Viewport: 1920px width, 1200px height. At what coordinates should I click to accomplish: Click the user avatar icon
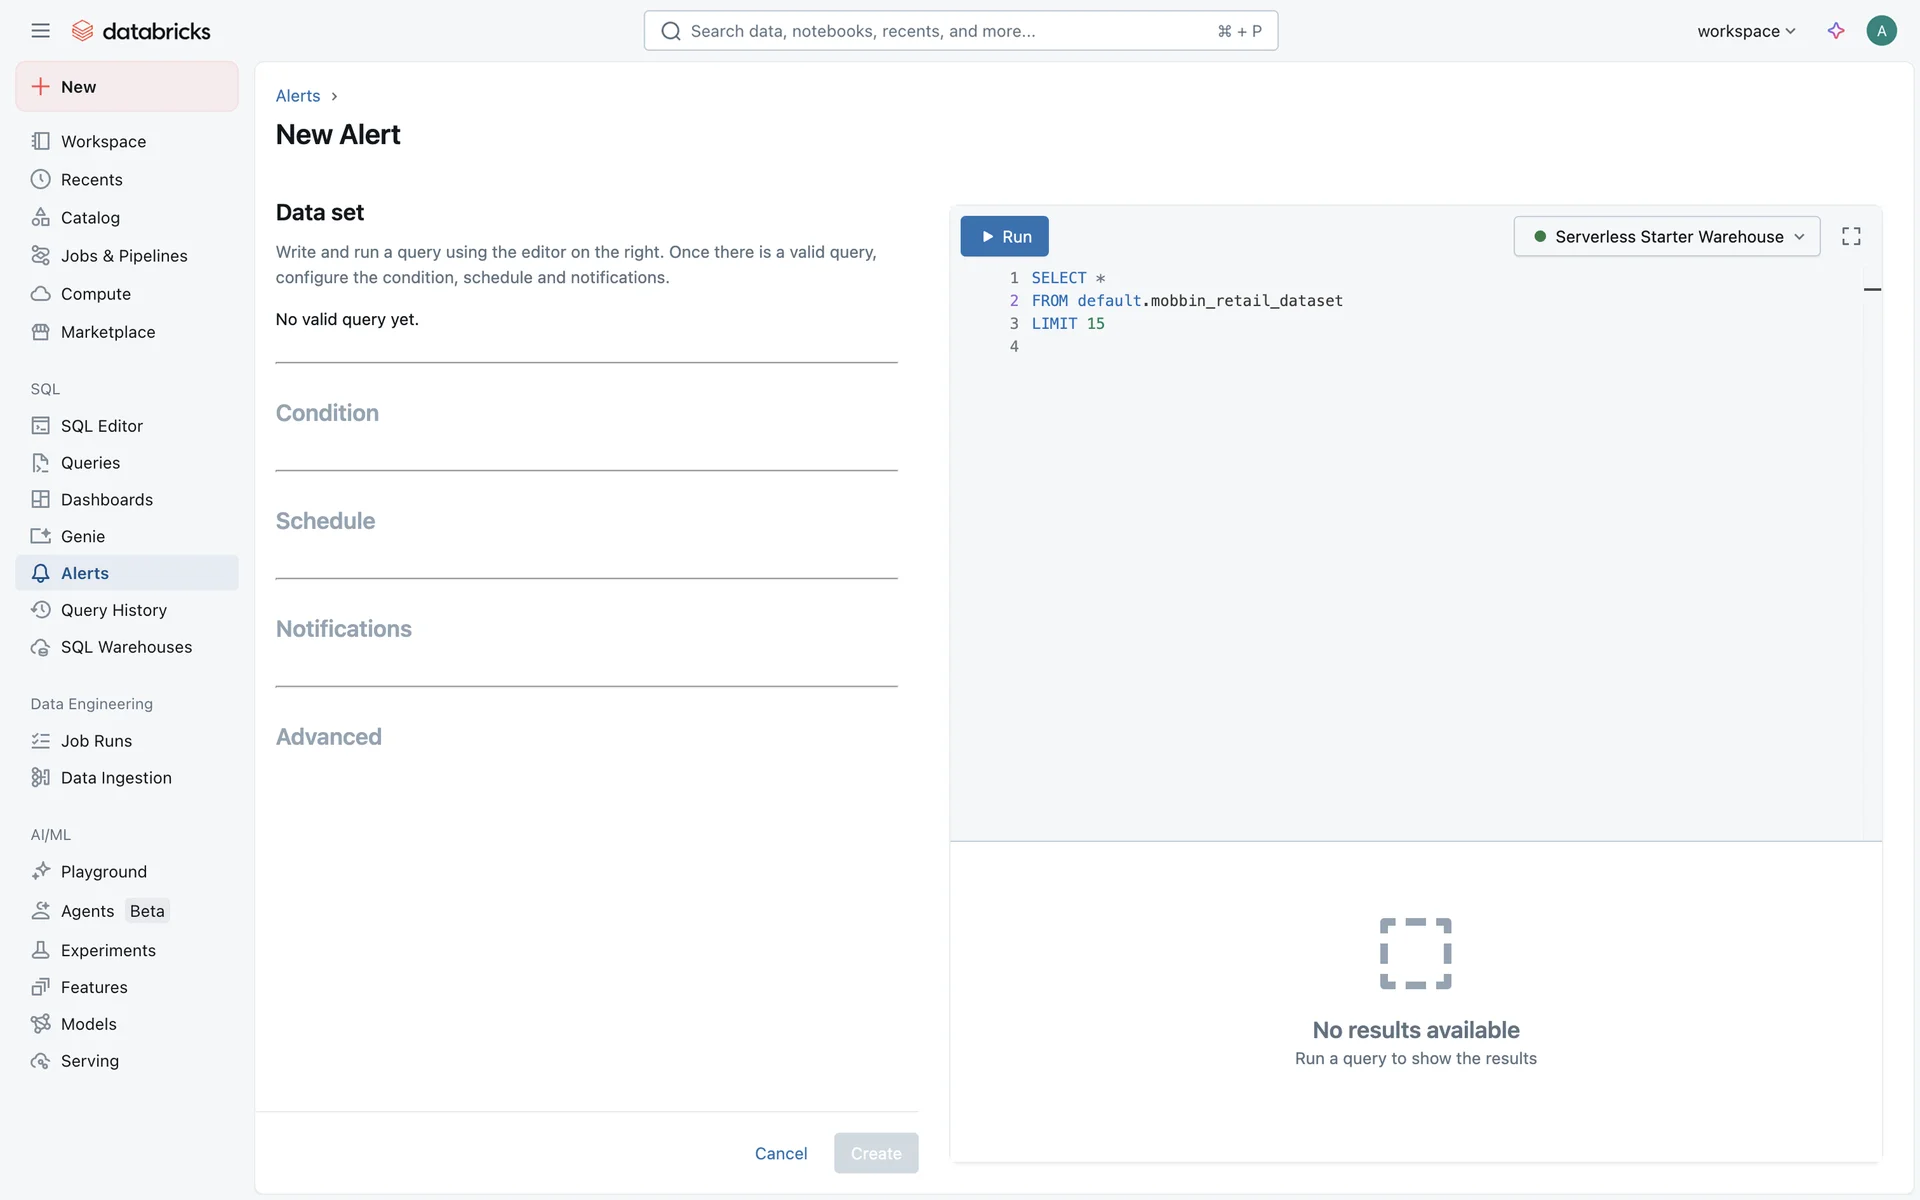tap(1881, 31)
